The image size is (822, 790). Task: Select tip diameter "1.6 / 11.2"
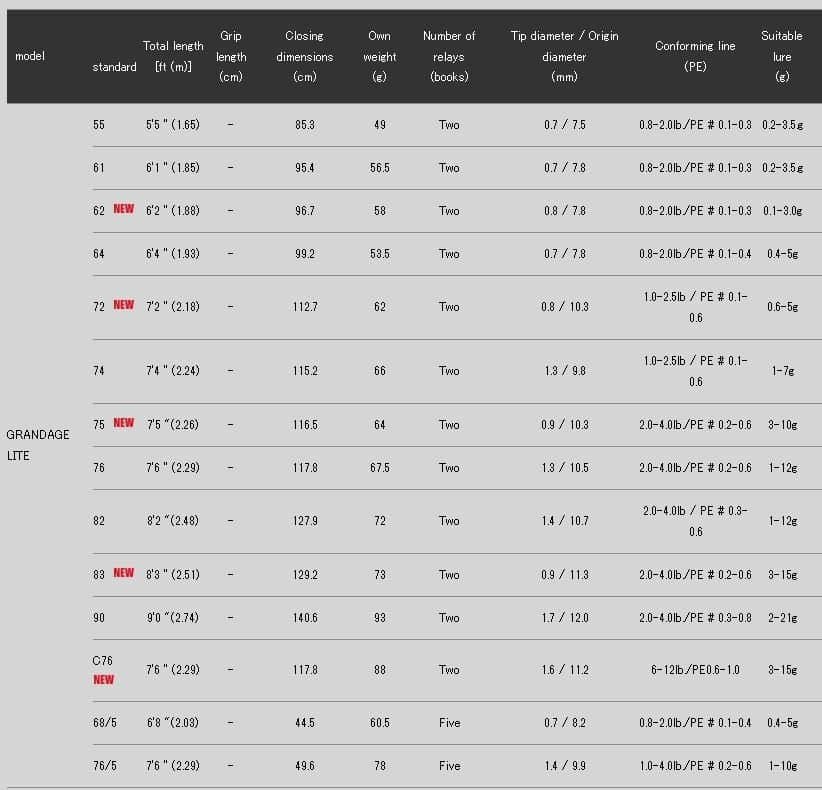click(565, 669)
